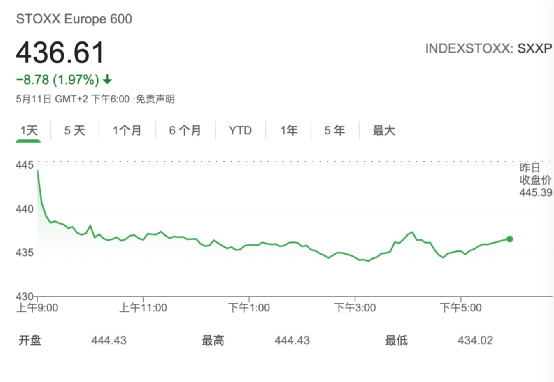Click the 下午3:00 axis time marker

(x=355, y=307)
